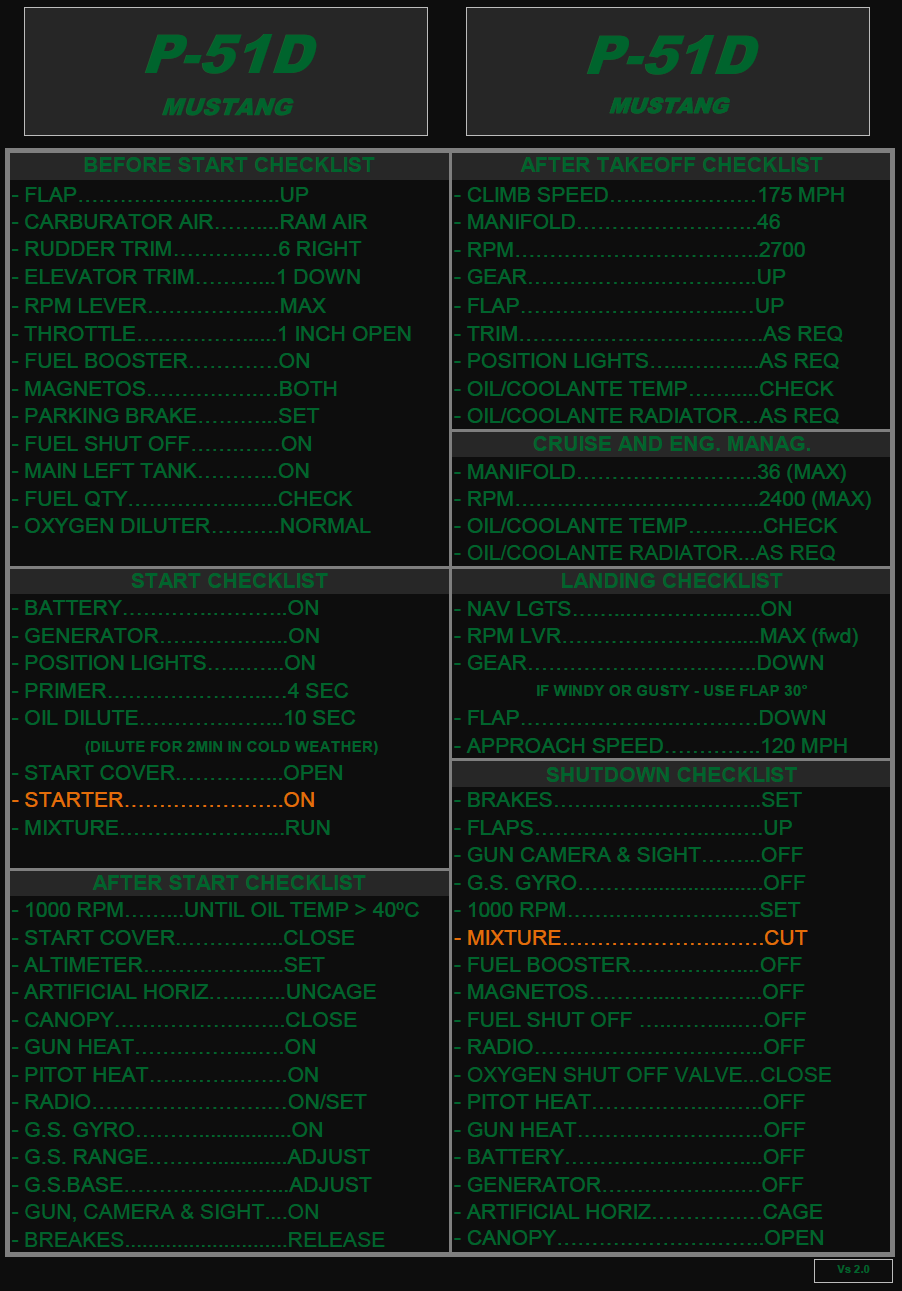Click the left P-51D Mustang title banner

pyautogui.click(x=226, y=72)
